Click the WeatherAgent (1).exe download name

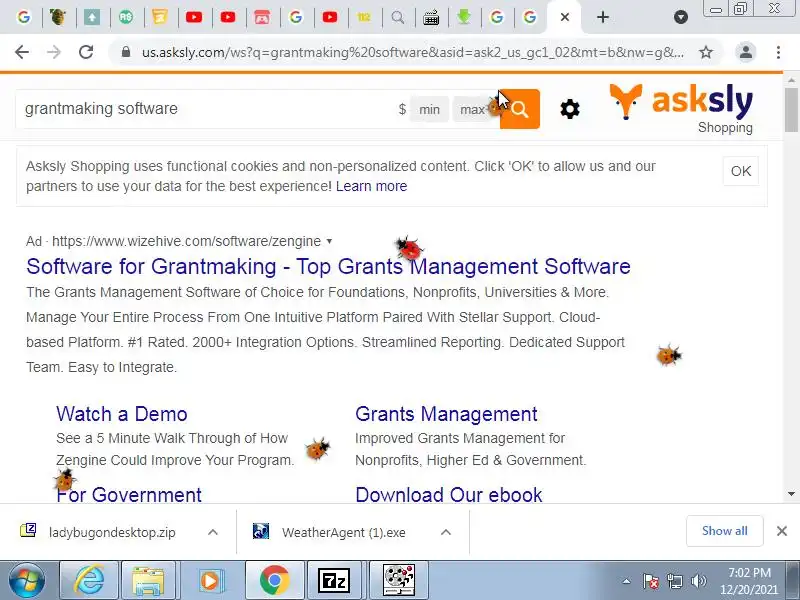(x=343, y=532)
